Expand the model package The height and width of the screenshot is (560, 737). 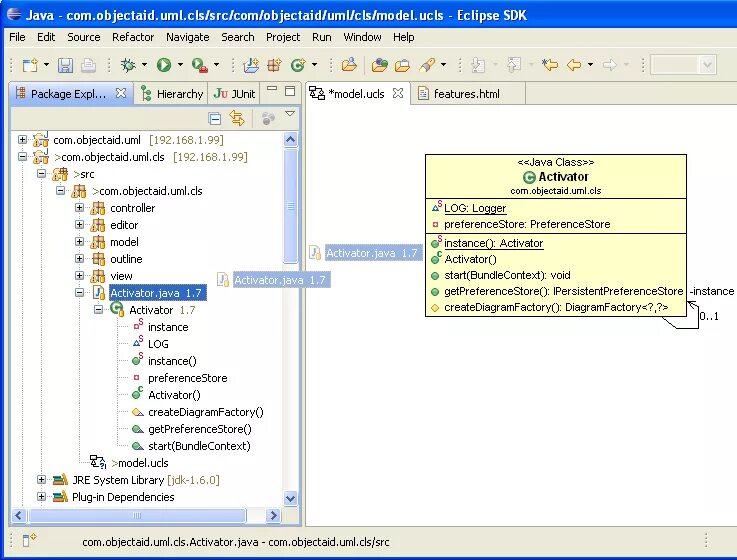79,241
